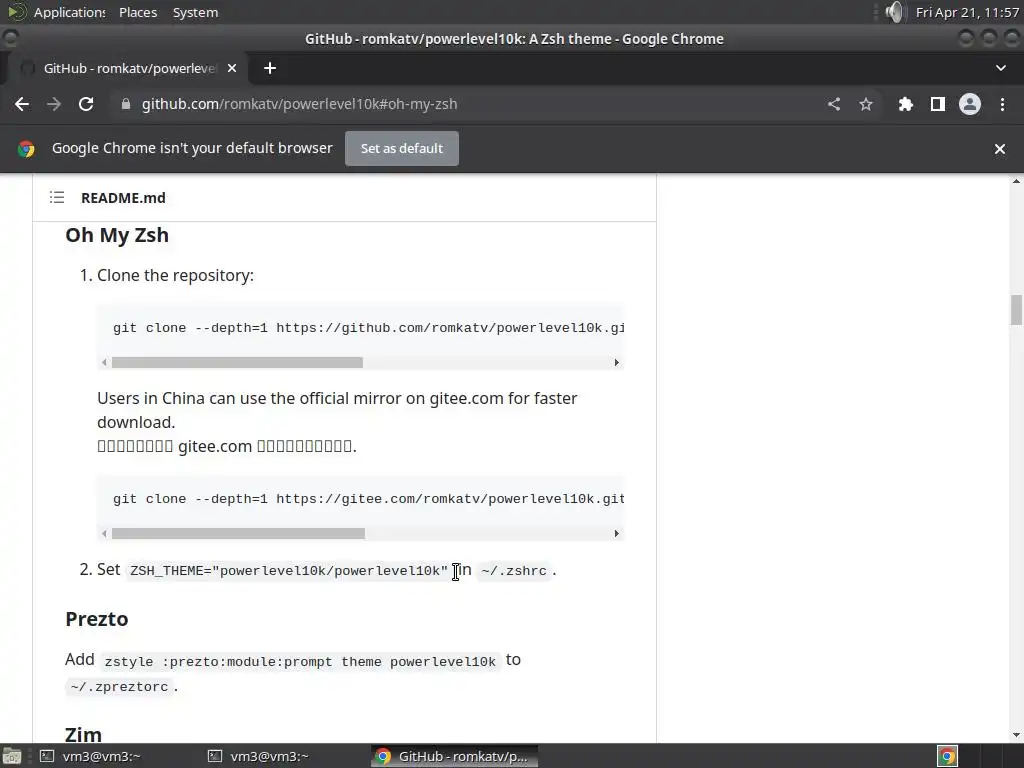Click the gitee clone code horizontal scrollbar thumb
The width and height of the screenshot is (1024, 768).
[x=238, y=534]
